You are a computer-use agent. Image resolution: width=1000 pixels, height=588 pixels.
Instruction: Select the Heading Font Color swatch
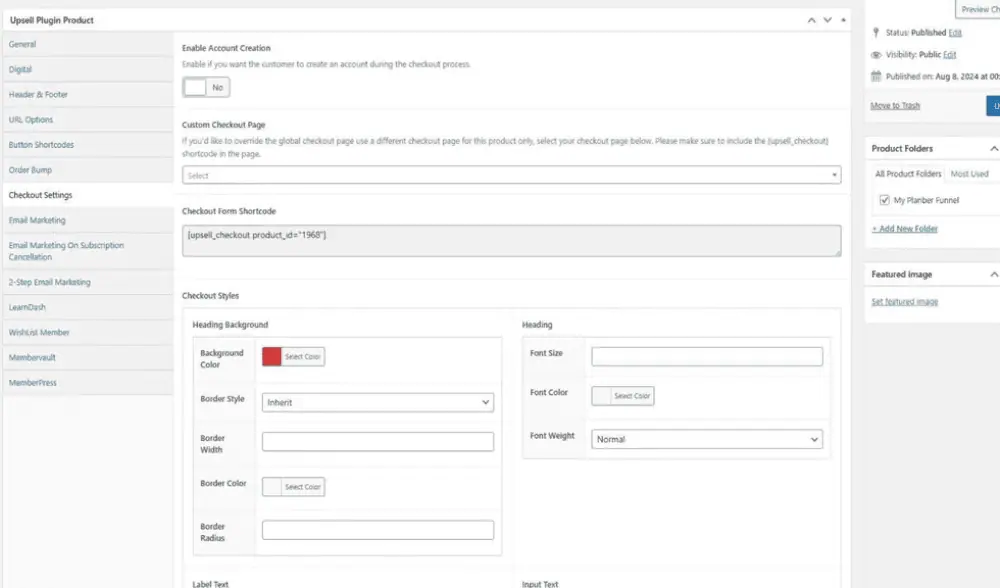tap(602, 396)
